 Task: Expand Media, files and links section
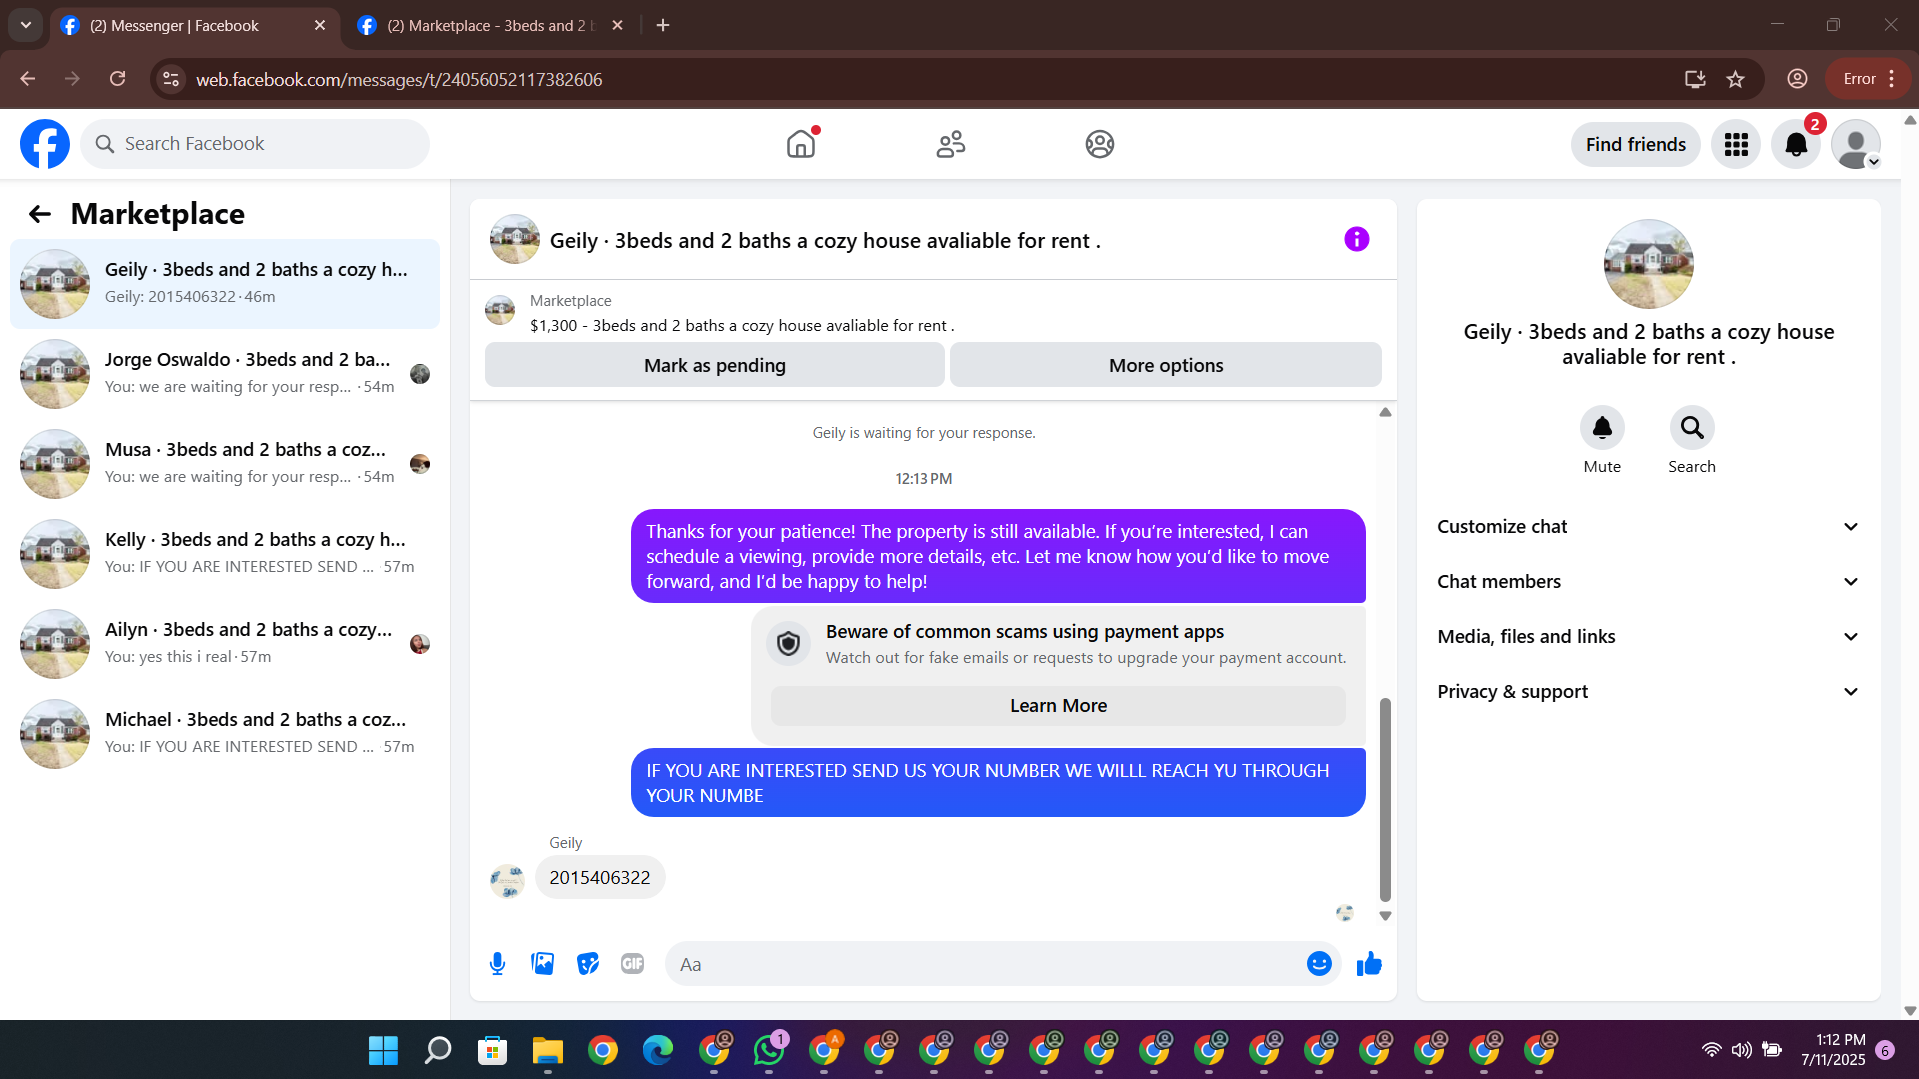1648,637
